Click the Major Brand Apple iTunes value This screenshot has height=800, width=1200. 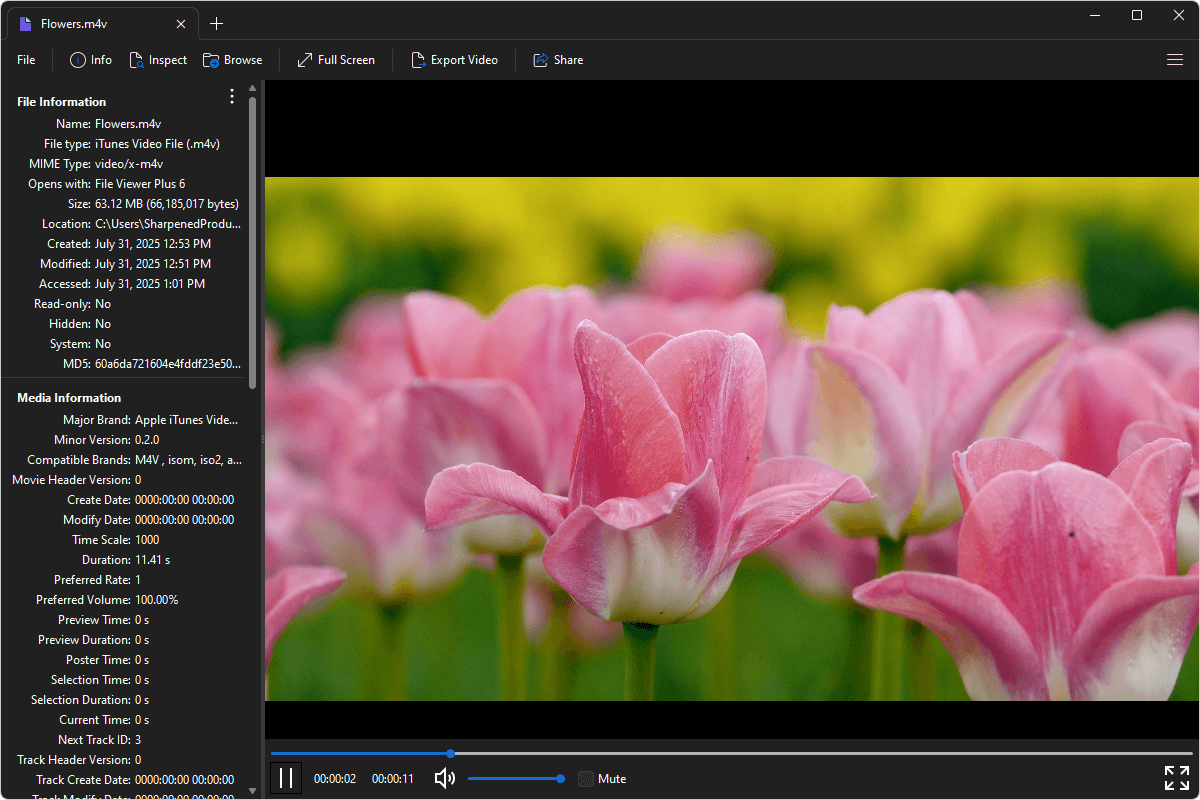(187, 420)
